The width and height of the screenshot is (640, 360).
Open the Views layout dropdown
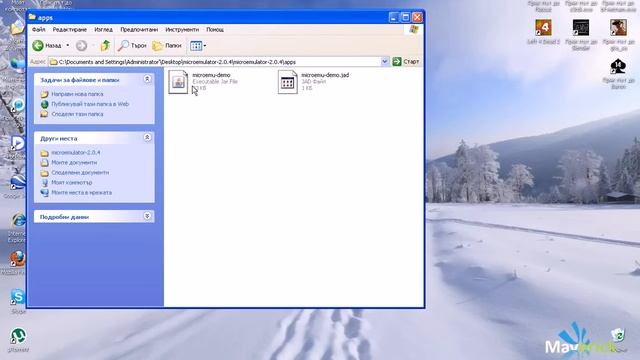click(x=198, y=46)
